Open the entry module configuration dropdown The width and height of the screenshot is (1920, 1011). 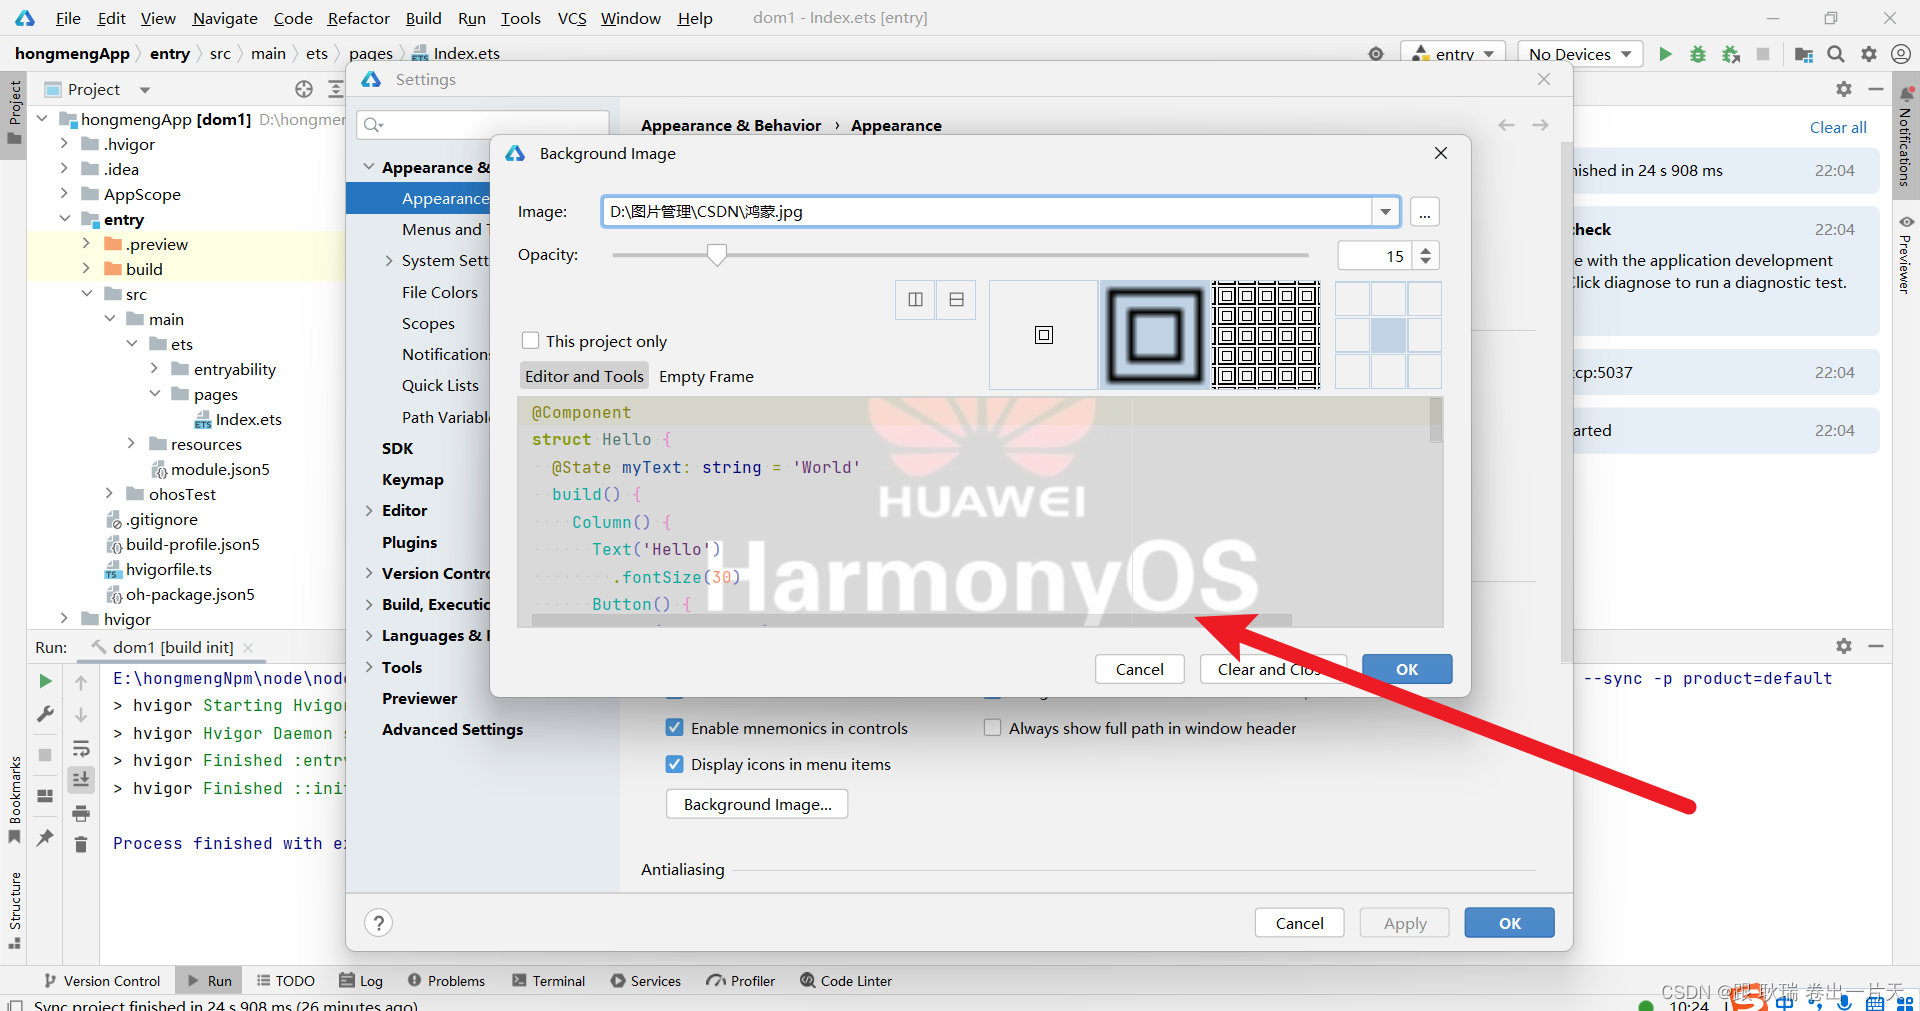coord(1453,54)
